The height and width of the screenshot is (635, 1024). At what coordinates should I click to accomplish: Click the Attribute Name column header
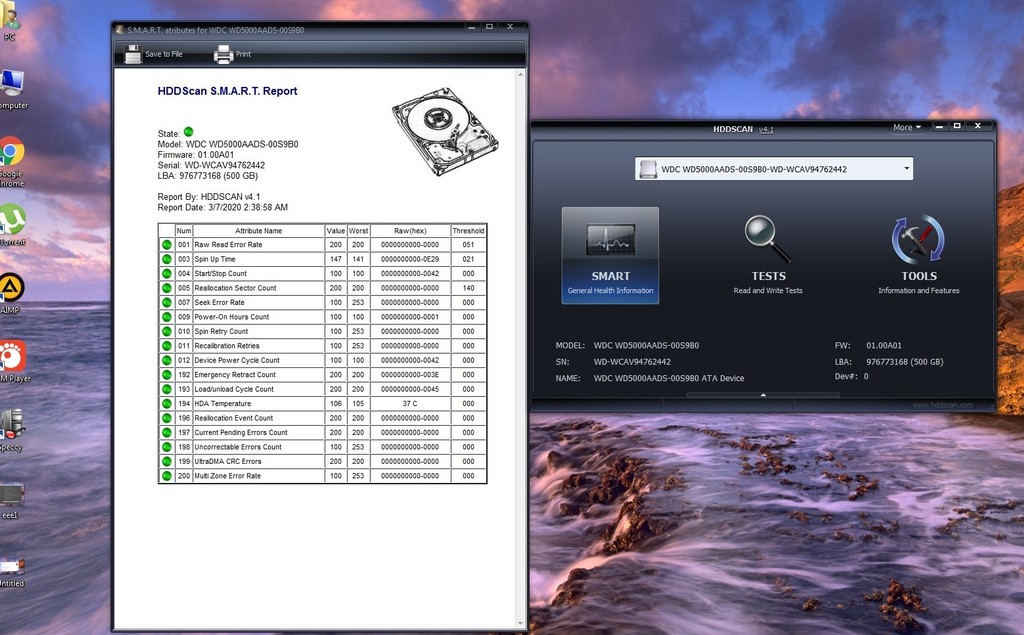point(259,231)
